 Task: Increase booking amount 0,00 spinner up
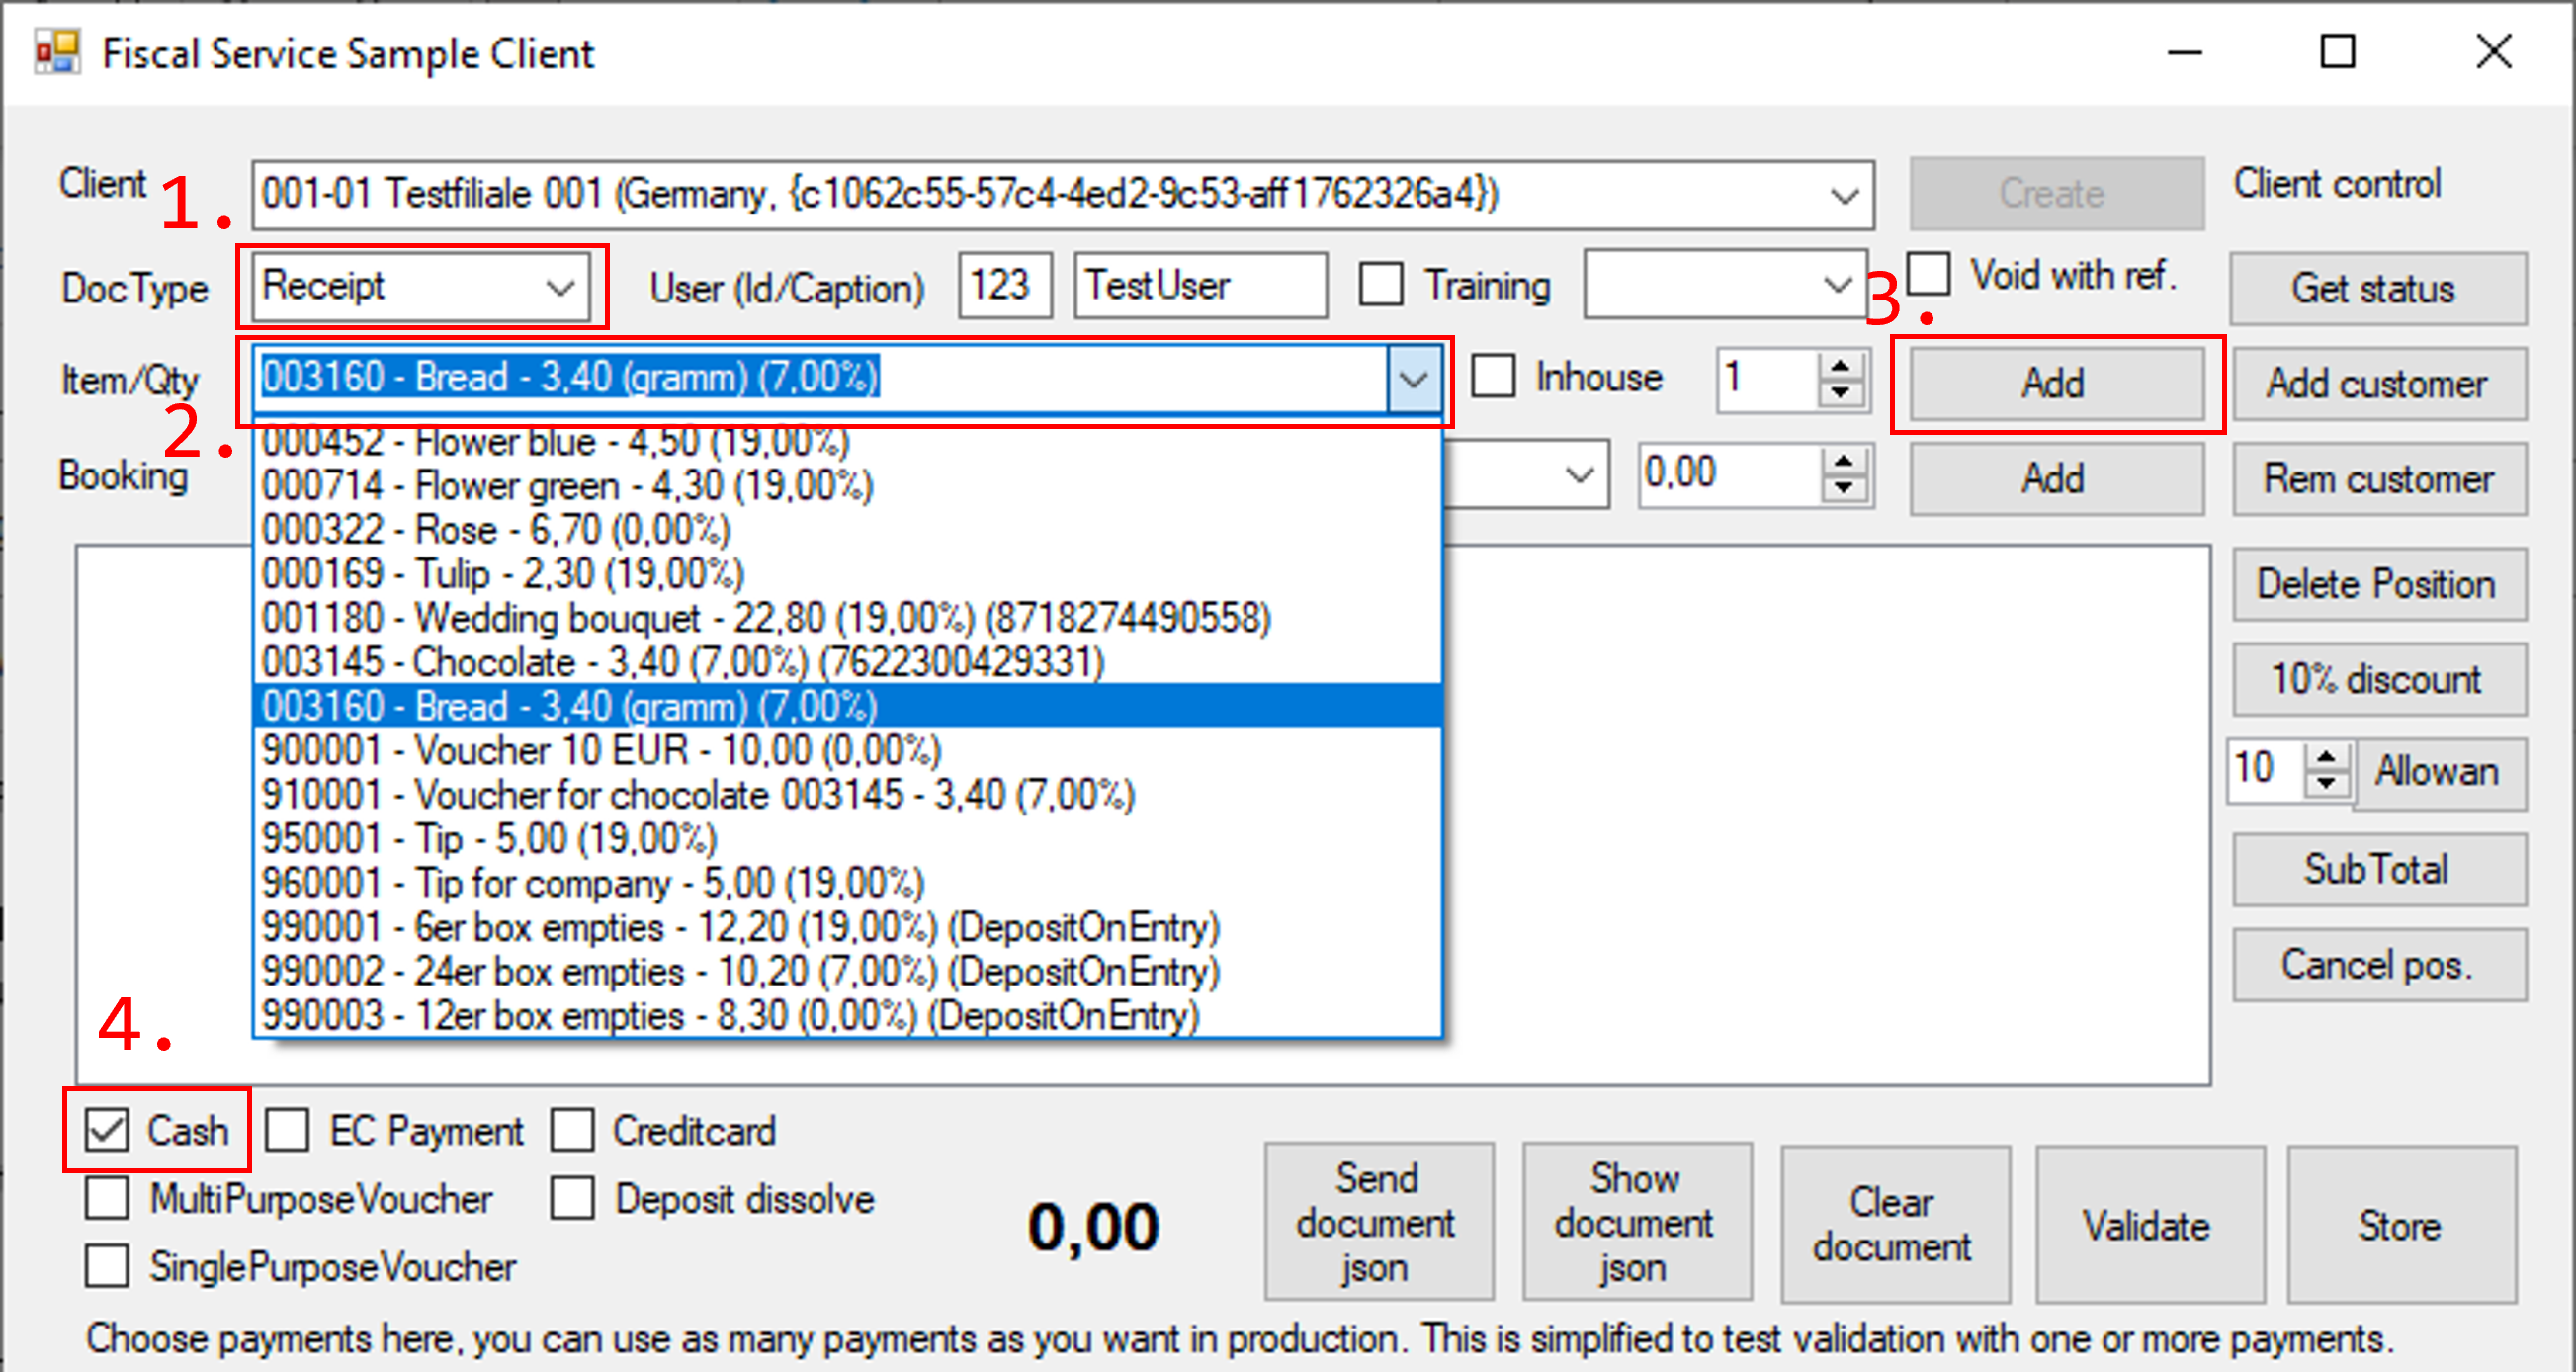(1844, 462)
